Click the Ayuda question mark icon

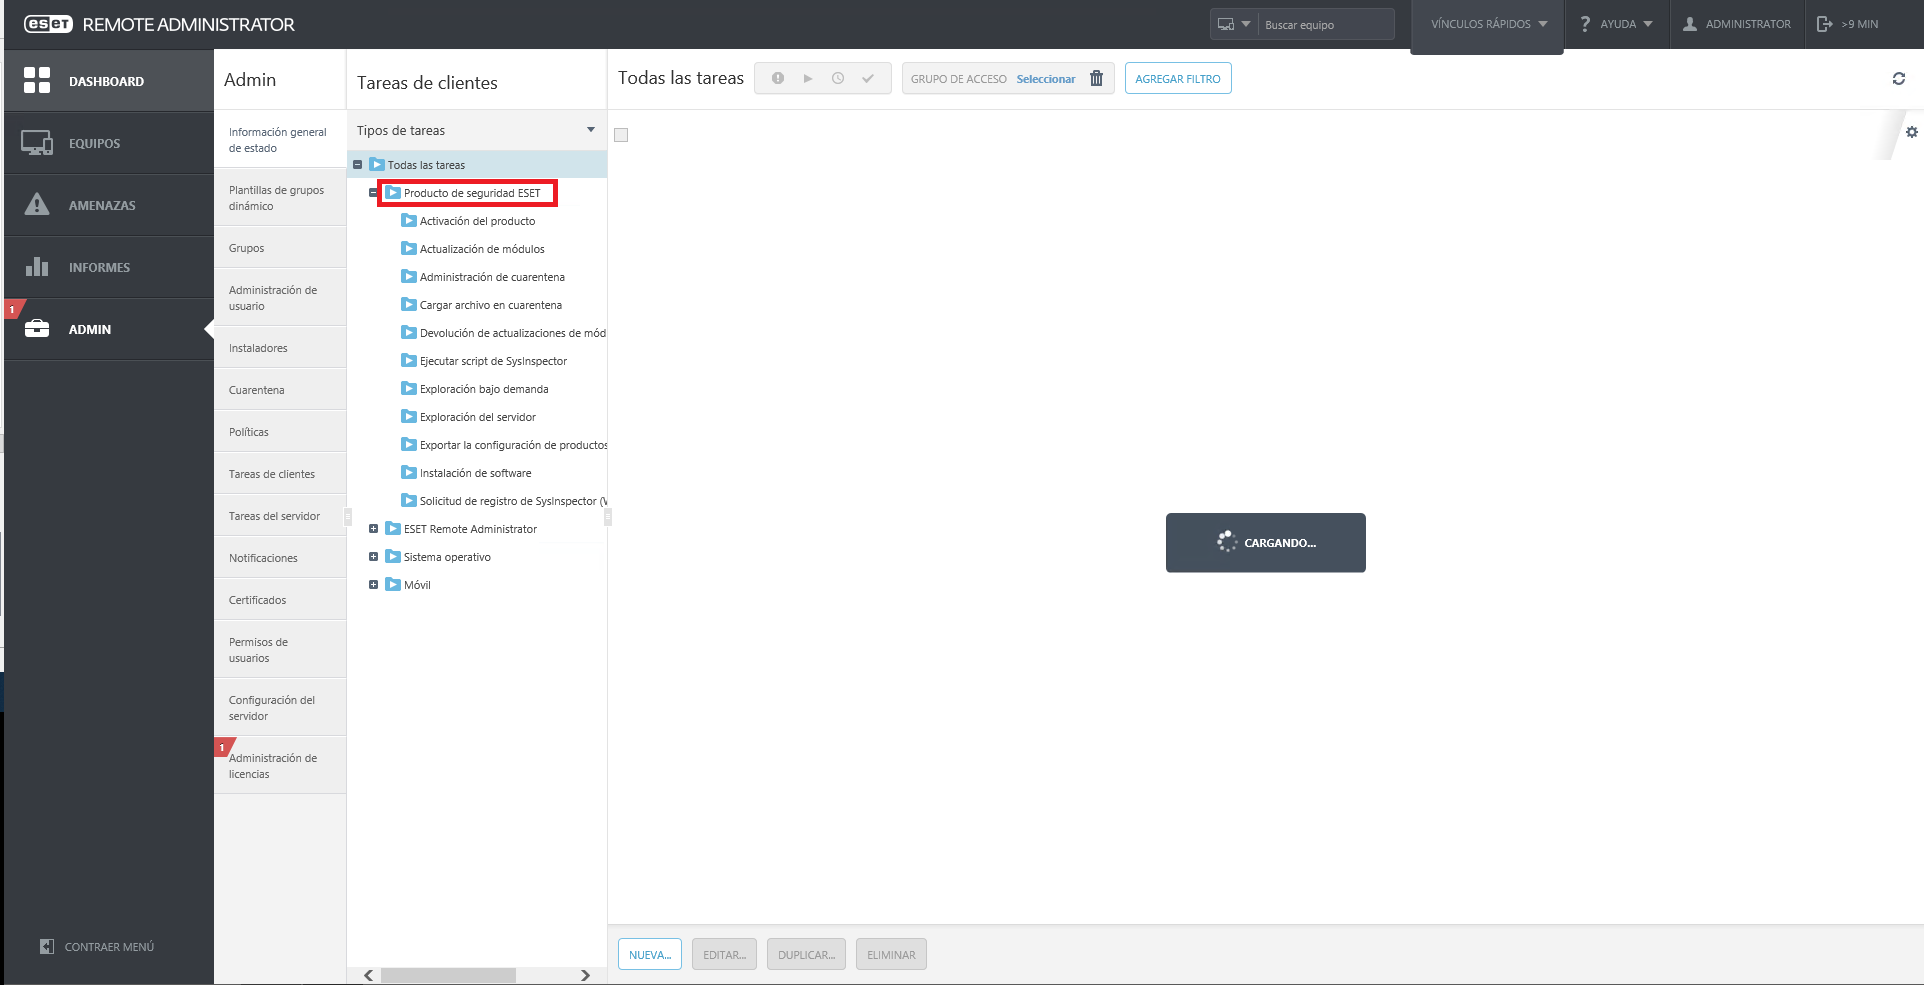1585,24
